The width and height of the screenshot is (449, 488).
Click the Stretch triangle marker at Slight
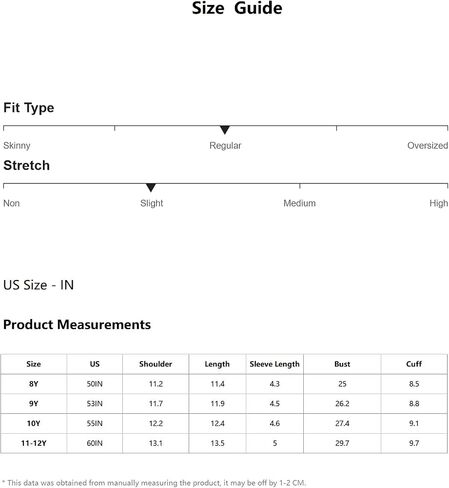click(x=151, y=188)
